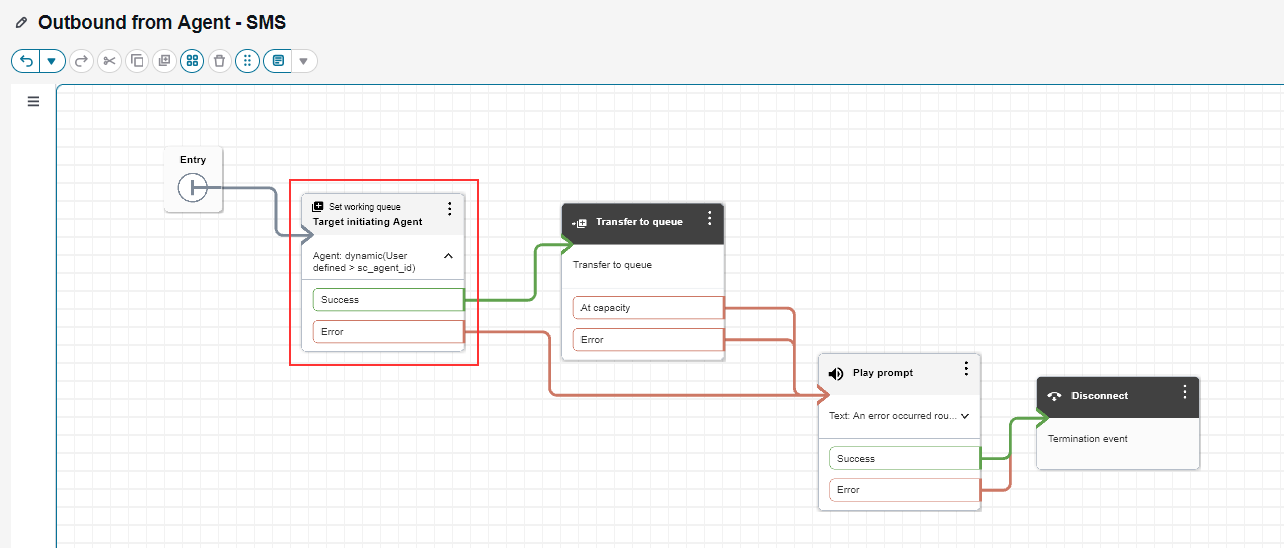Collapse the Agent: dynamic details chevron
This screenshot has width=1284, height=548.
tap(448, 256)
